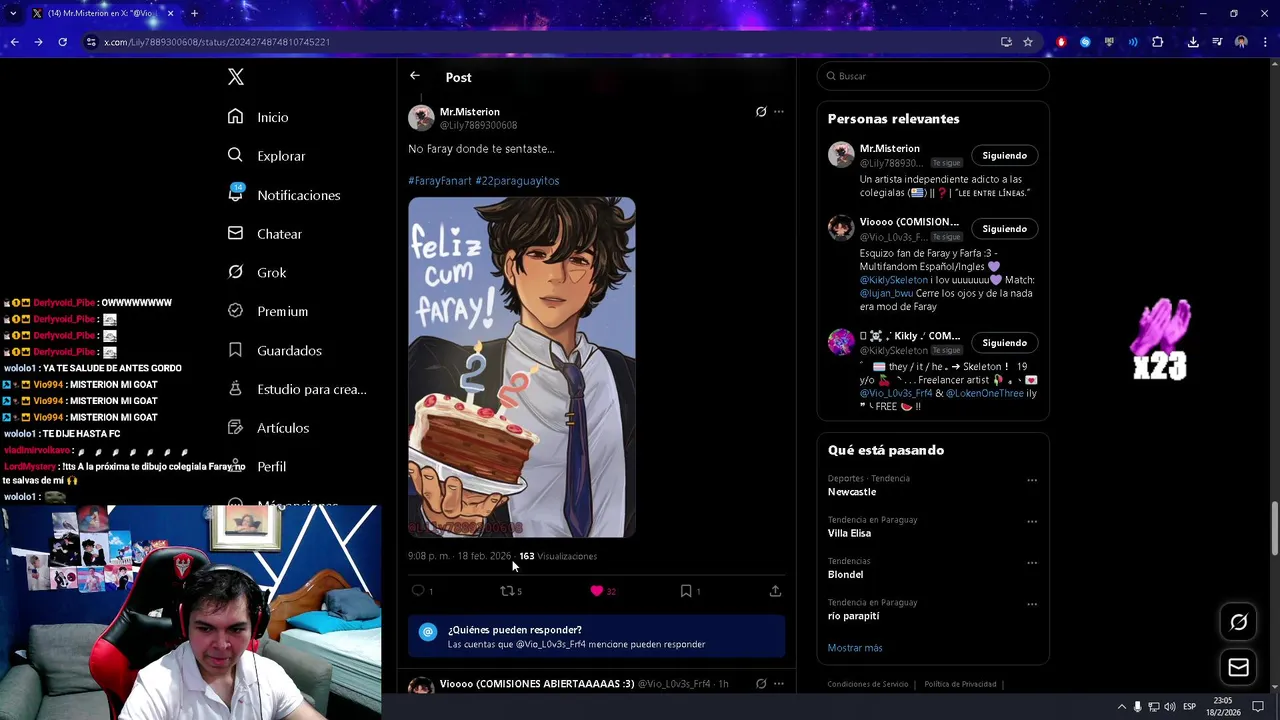
Task: Open Grok in the sidebar
Action: pyautogui.click(x=257, y=272)
